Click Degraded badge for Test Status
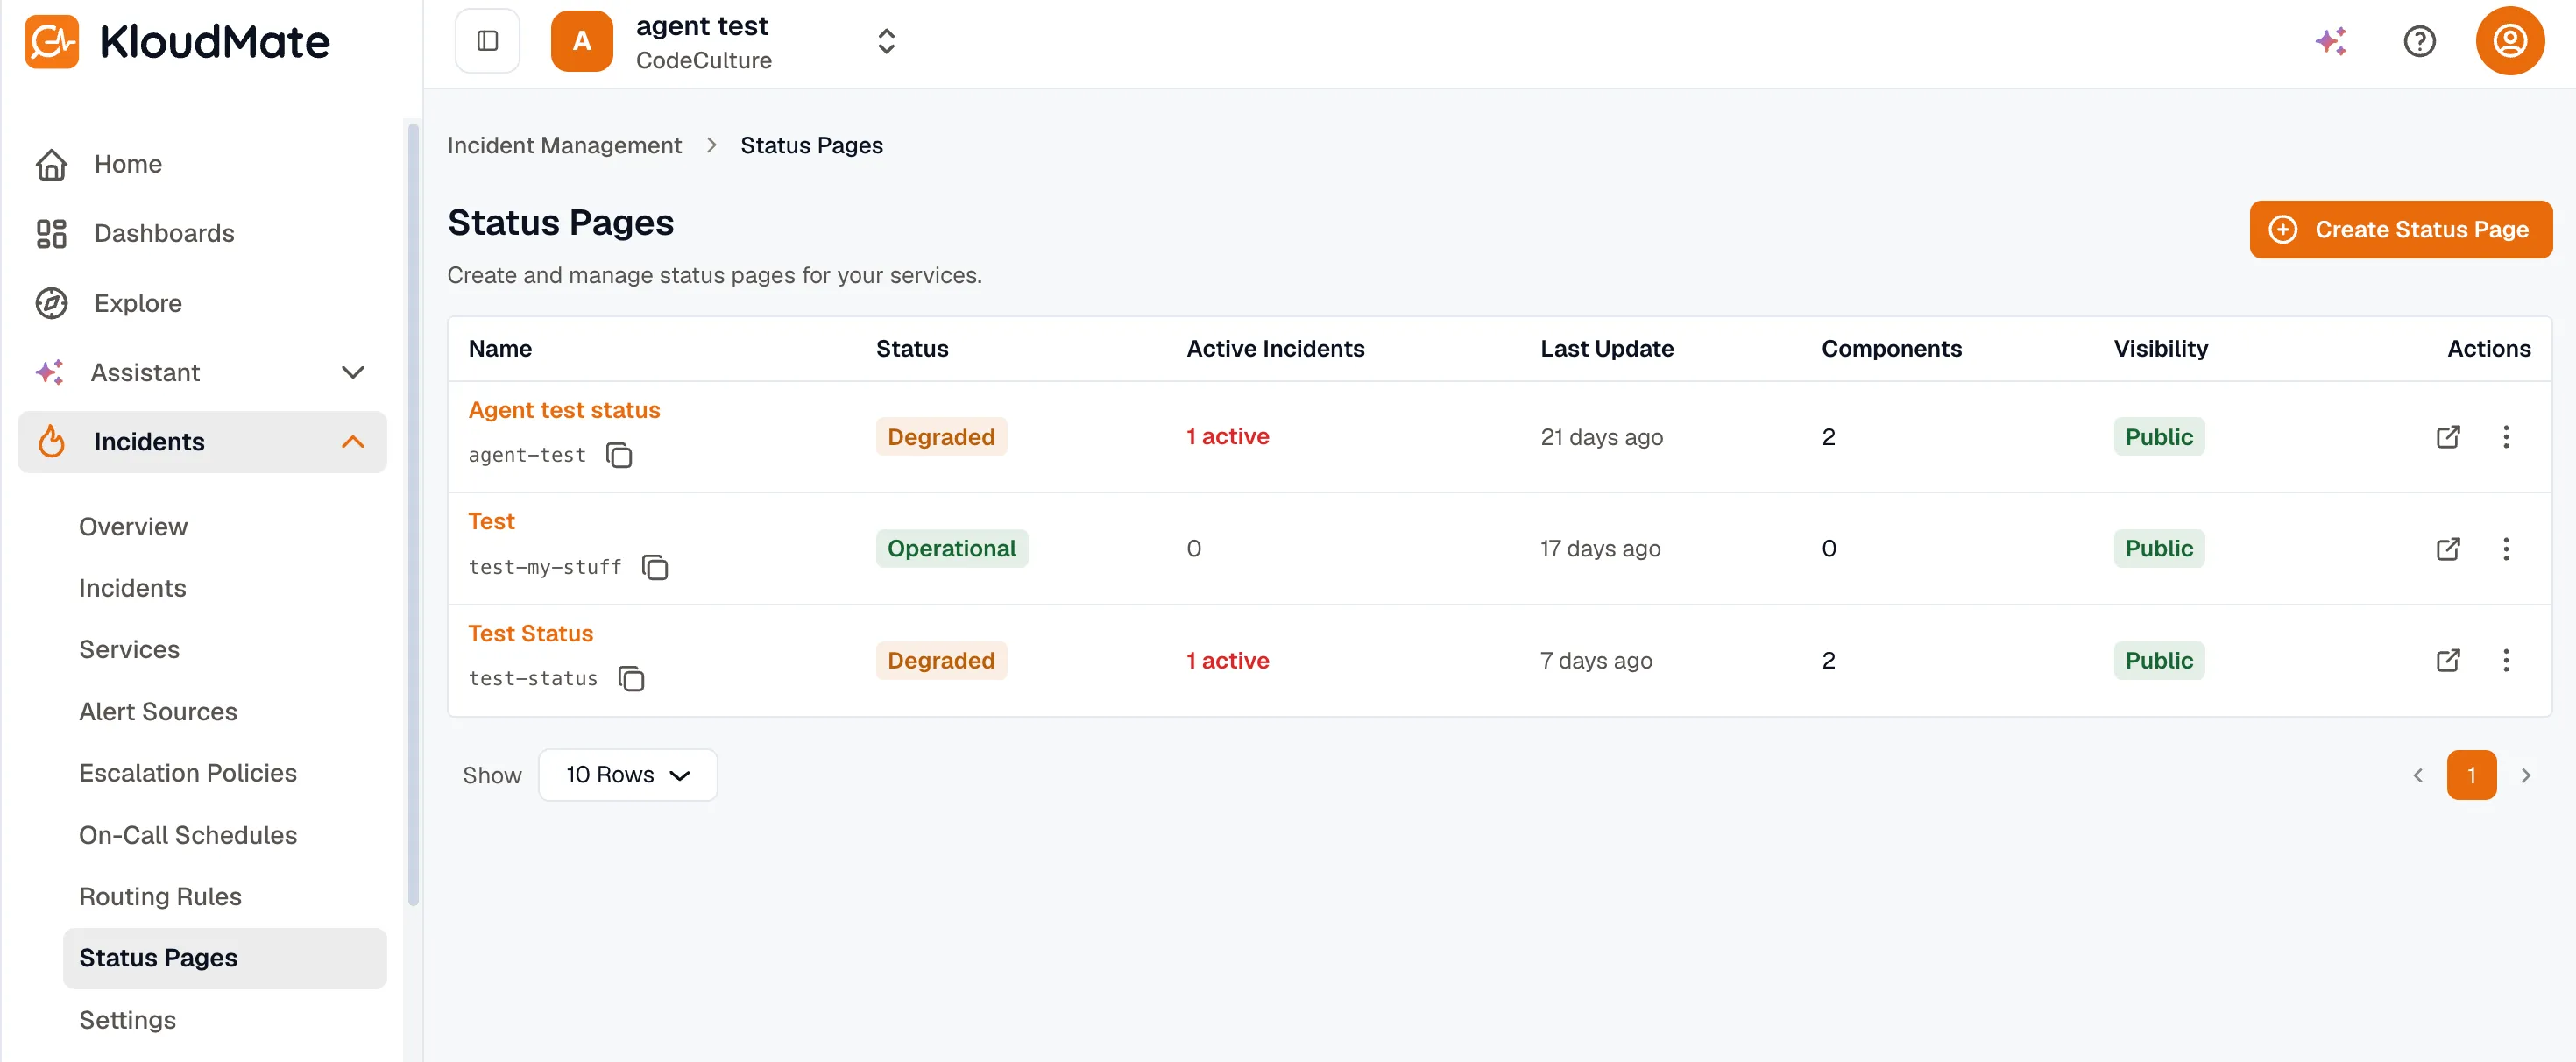 coord(941,660)
